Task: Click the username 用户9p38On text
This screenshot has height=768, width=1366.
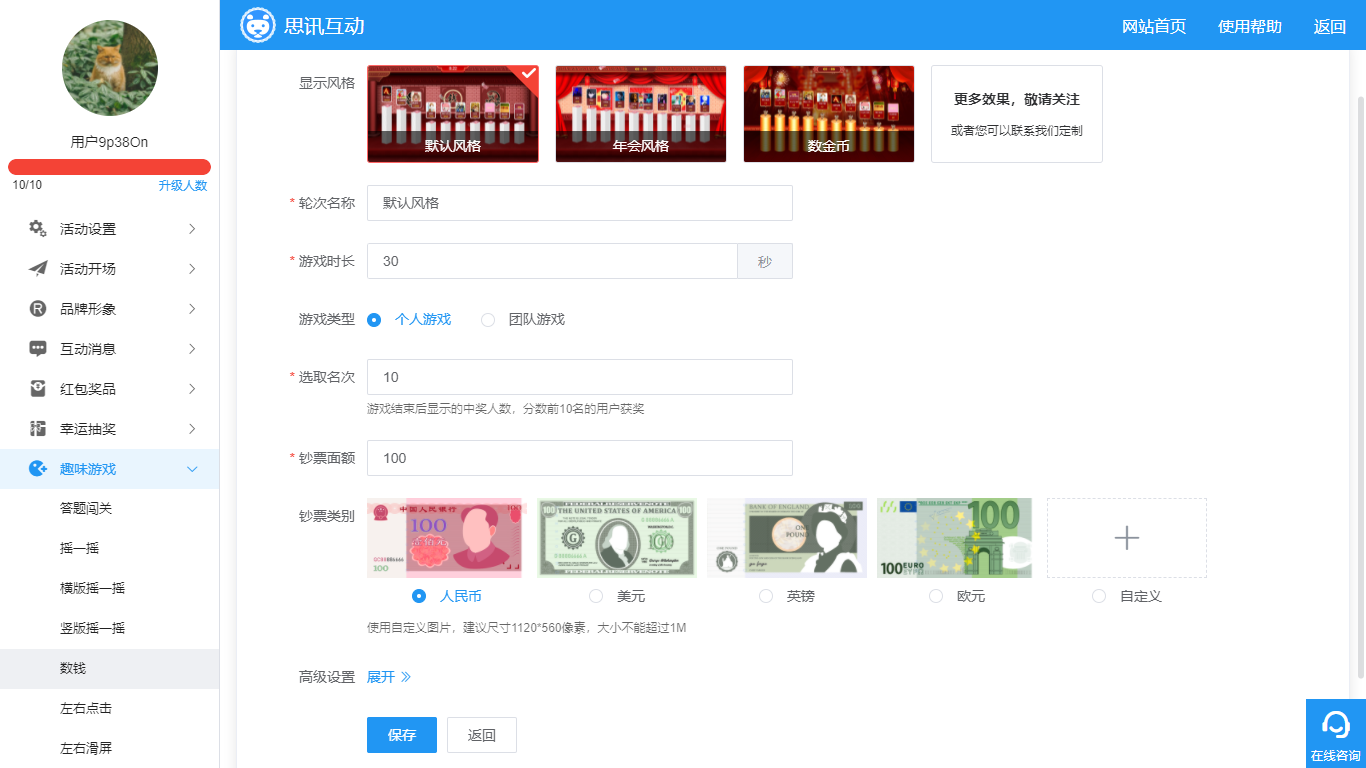Action: coord(110,142)
